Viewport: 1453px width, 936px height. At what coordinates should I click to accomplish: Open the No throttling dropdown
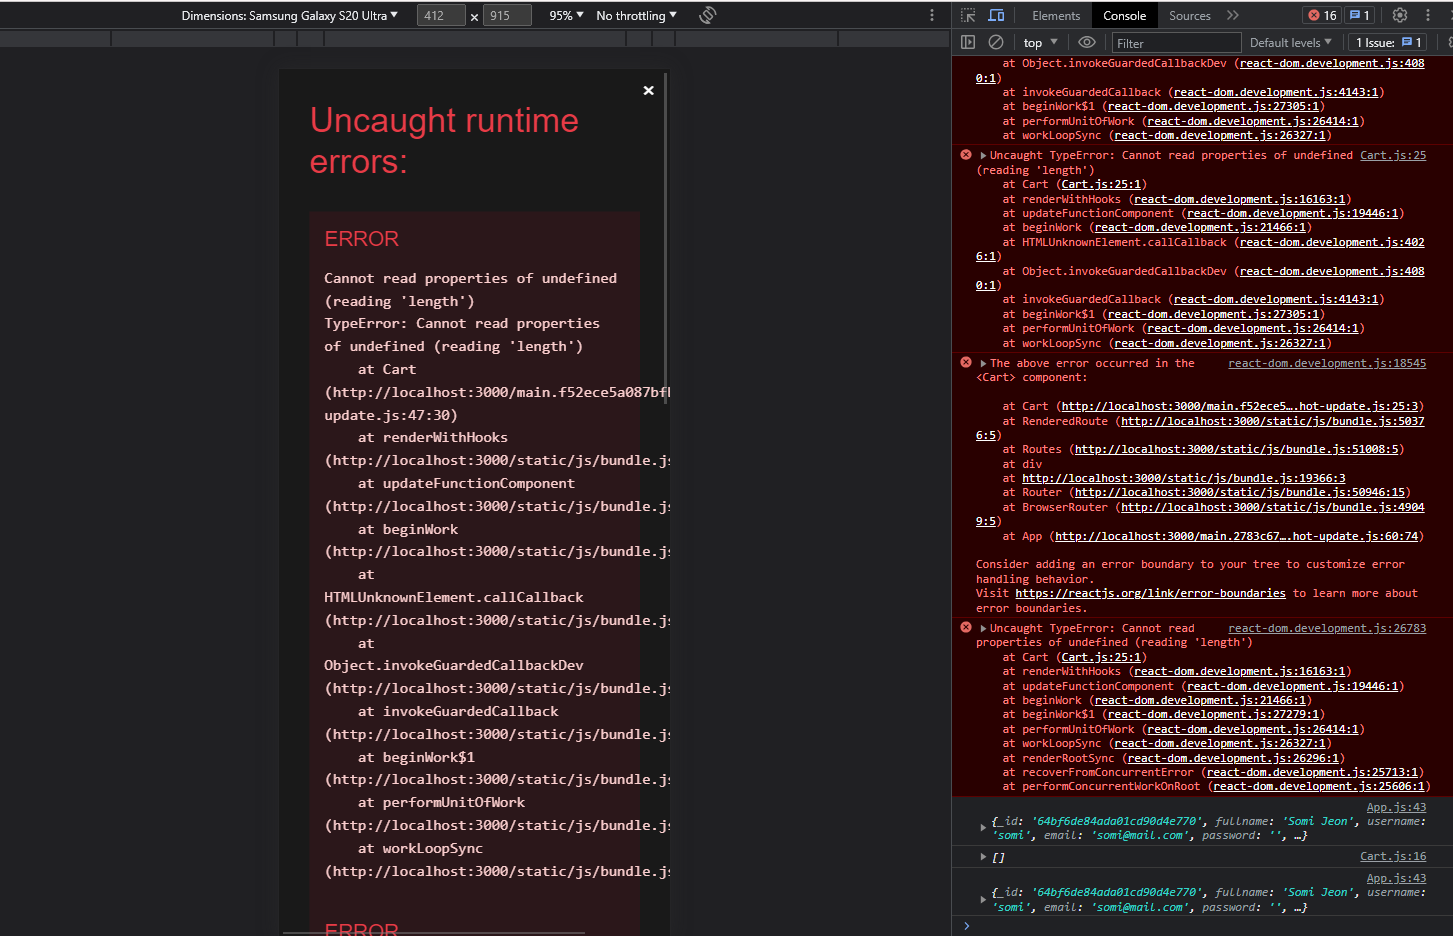[x=636, y=15]
